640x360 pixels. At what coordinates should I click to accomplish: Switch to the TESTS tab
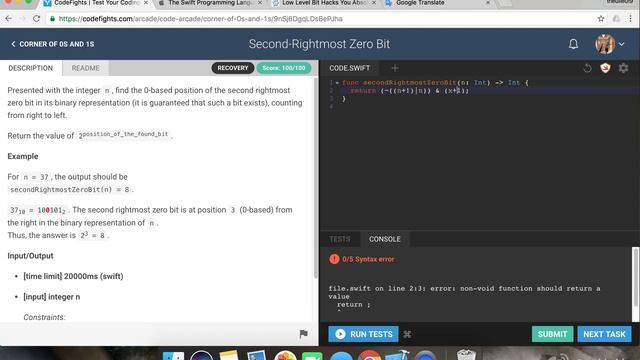pyautogui.click(x=340, y=239)
